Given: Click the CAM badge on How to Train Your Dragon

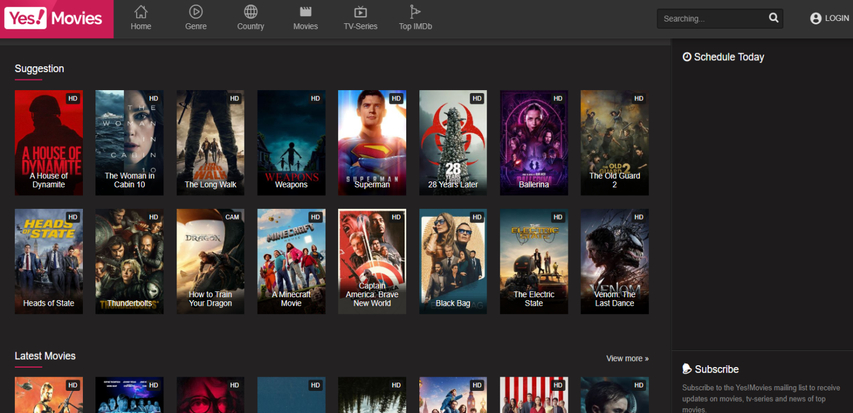Looking at the screenshot, I should 232,217.
